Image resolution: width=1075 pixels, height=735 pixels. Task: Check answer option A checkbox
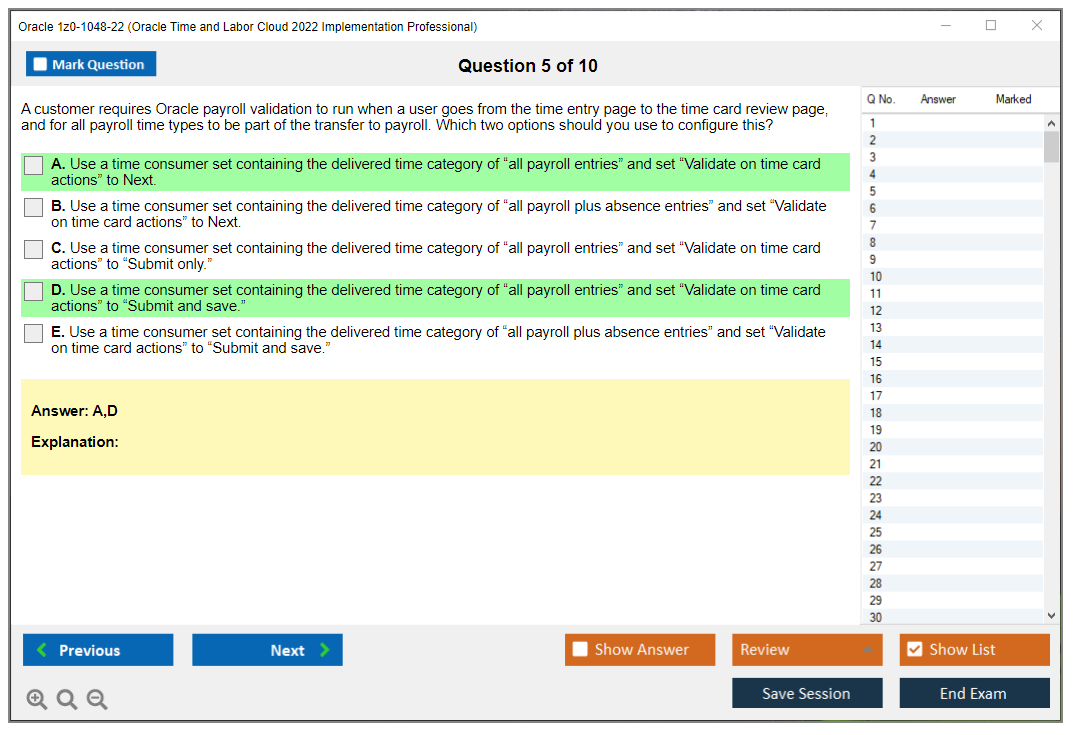[33, 165]
